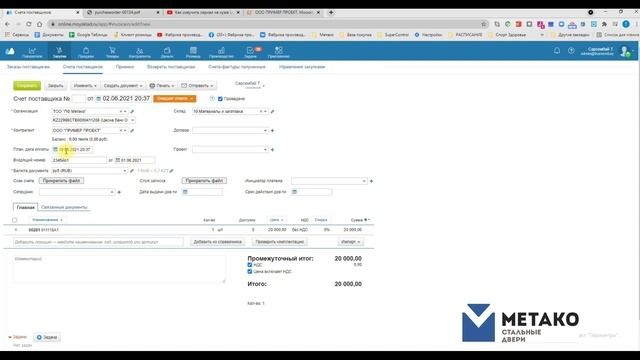Attach file in second Прикрепить файл button
640x360 pixels.
(x=204, y=181)
